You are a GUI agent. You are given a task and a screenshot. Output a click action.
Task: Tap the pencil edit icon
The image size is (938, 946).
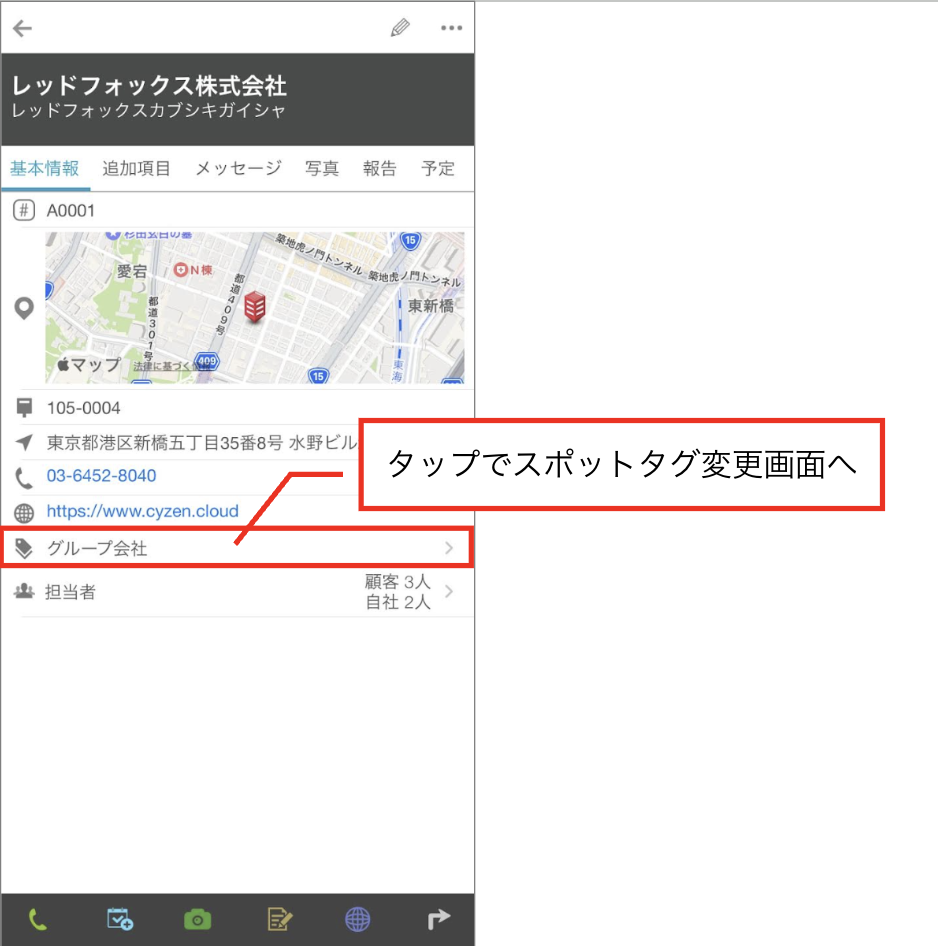coord(400,28)
